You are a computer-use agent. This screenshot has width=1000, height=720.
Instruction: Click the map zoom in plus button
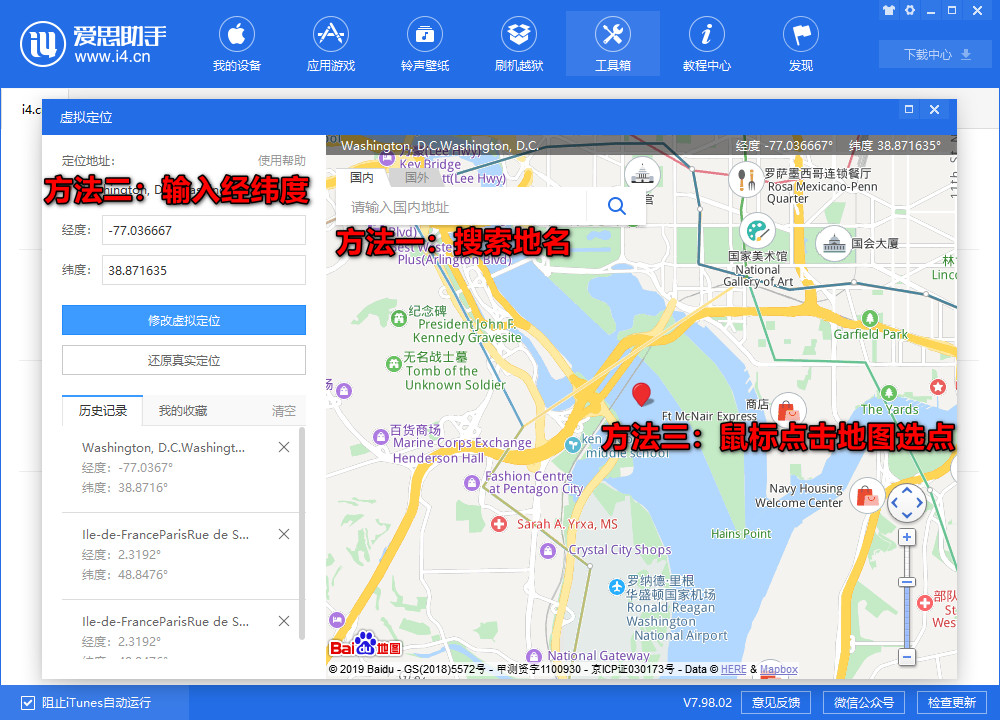907,538
